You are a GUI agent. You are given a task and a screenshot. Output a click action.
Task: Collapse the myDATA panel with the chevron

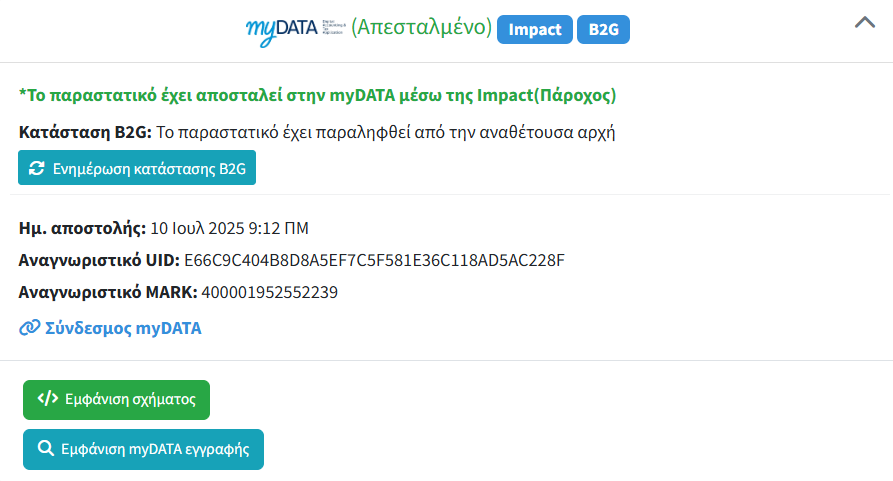pos(864,24)
